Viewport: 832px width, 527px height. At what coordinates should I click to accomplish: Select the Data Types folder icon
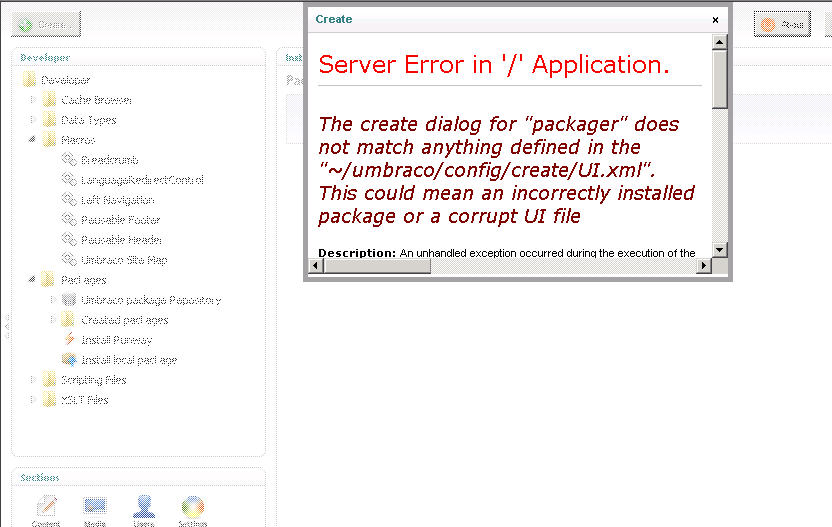pyautogui.click(x=49, y=120)
